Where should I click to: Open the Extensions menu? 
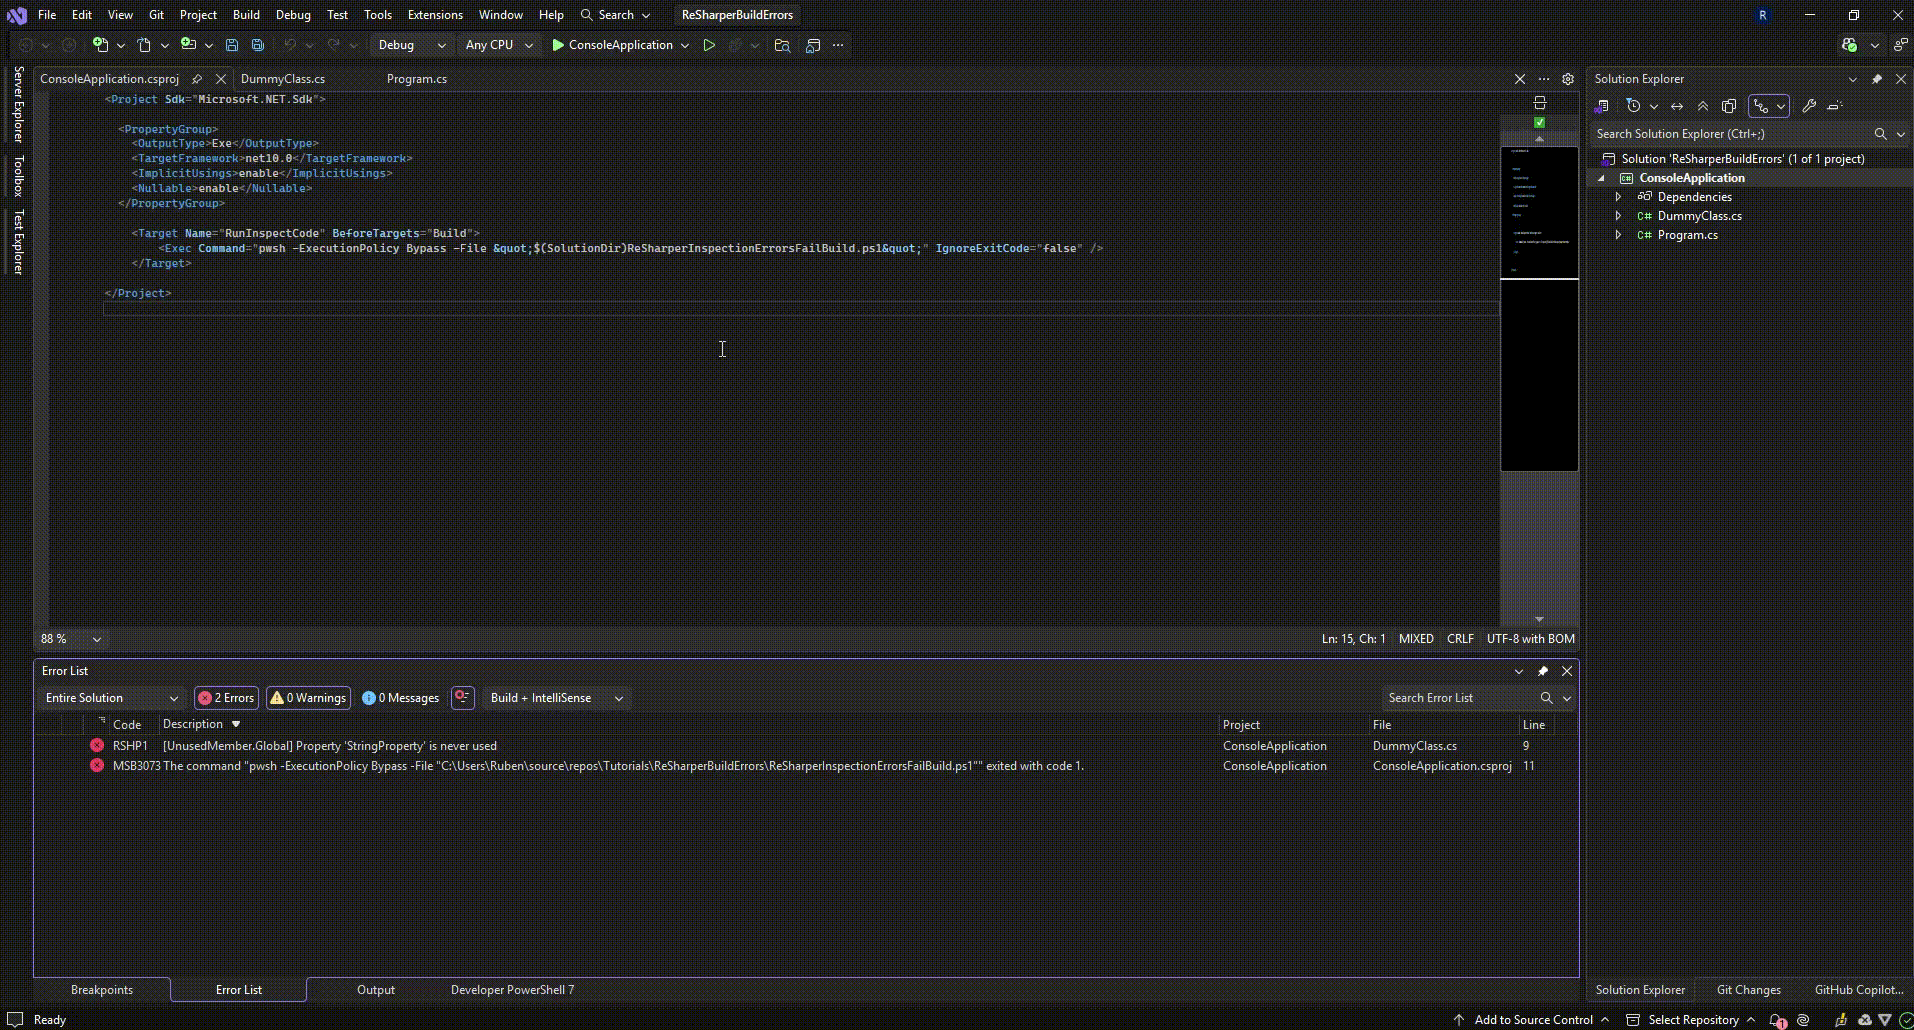click(435, 15)
